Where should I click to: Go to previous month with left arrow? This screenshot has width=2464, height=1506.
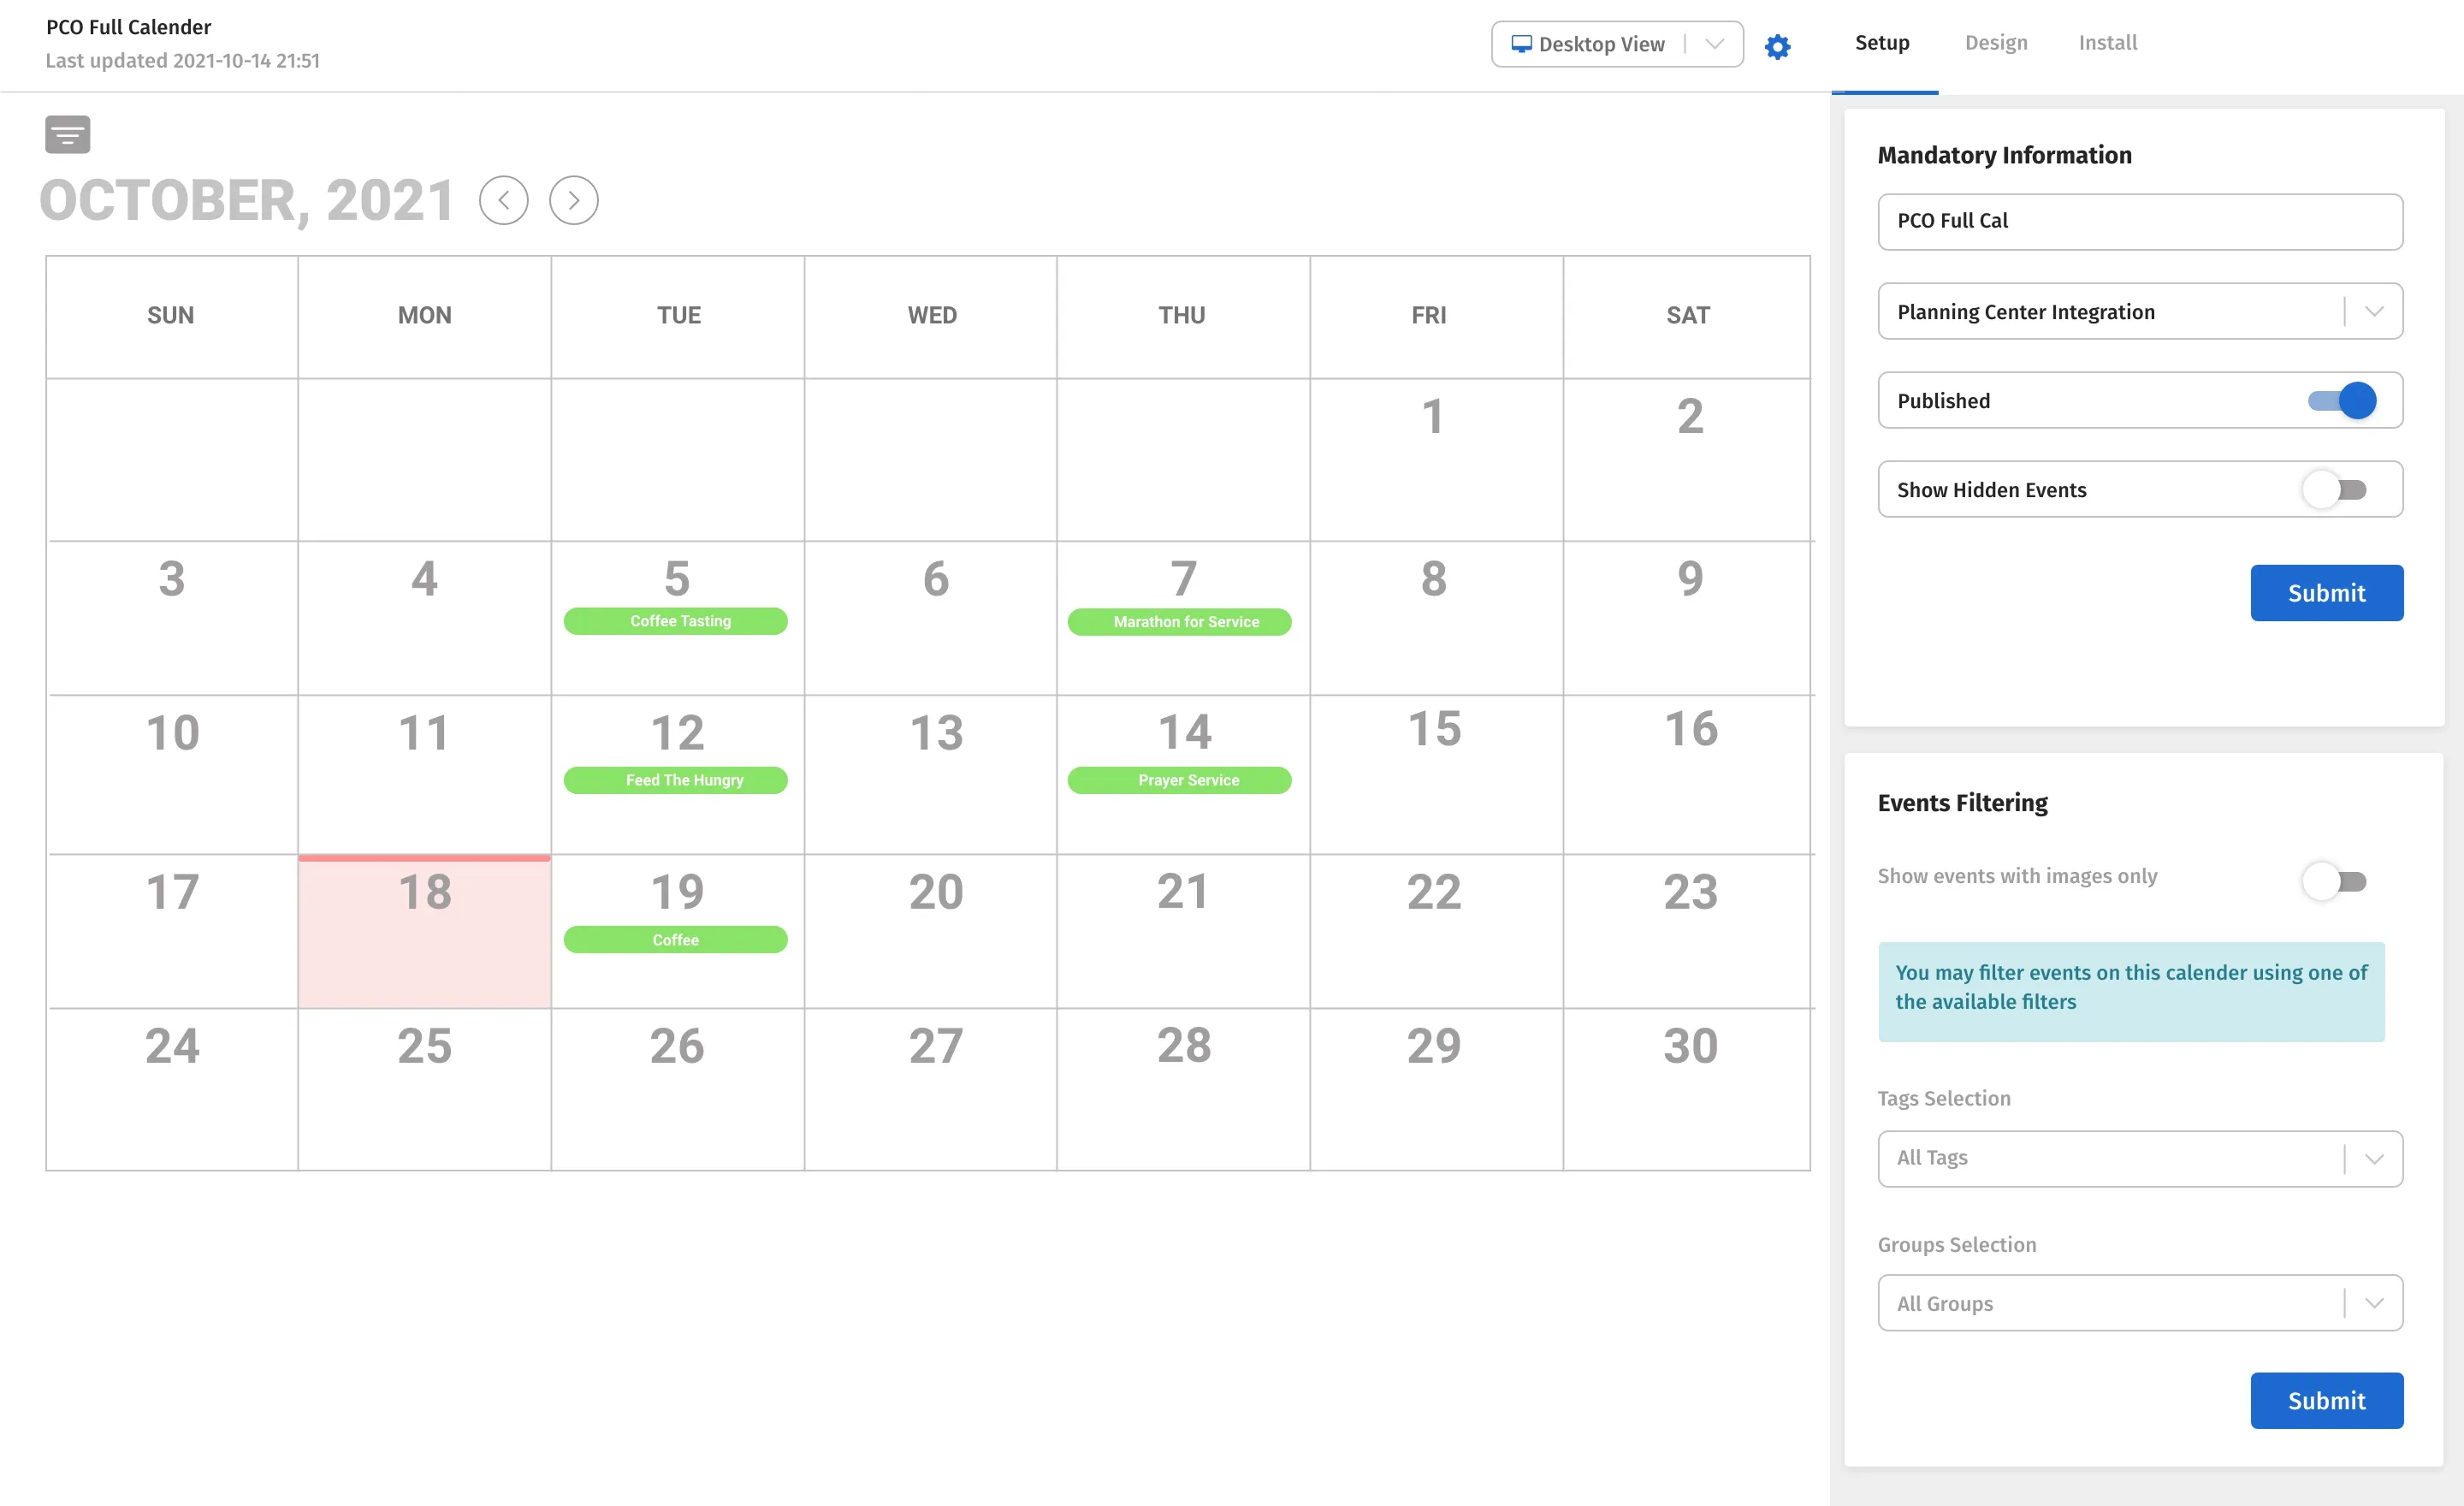tap(503, 200)
